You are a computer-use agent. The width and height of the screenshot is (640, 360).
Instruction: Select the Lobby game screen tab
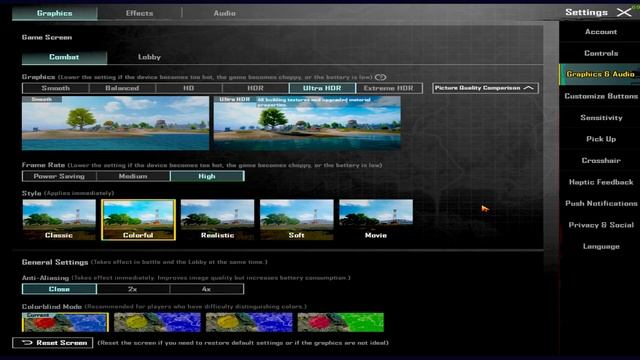[149, 57]
